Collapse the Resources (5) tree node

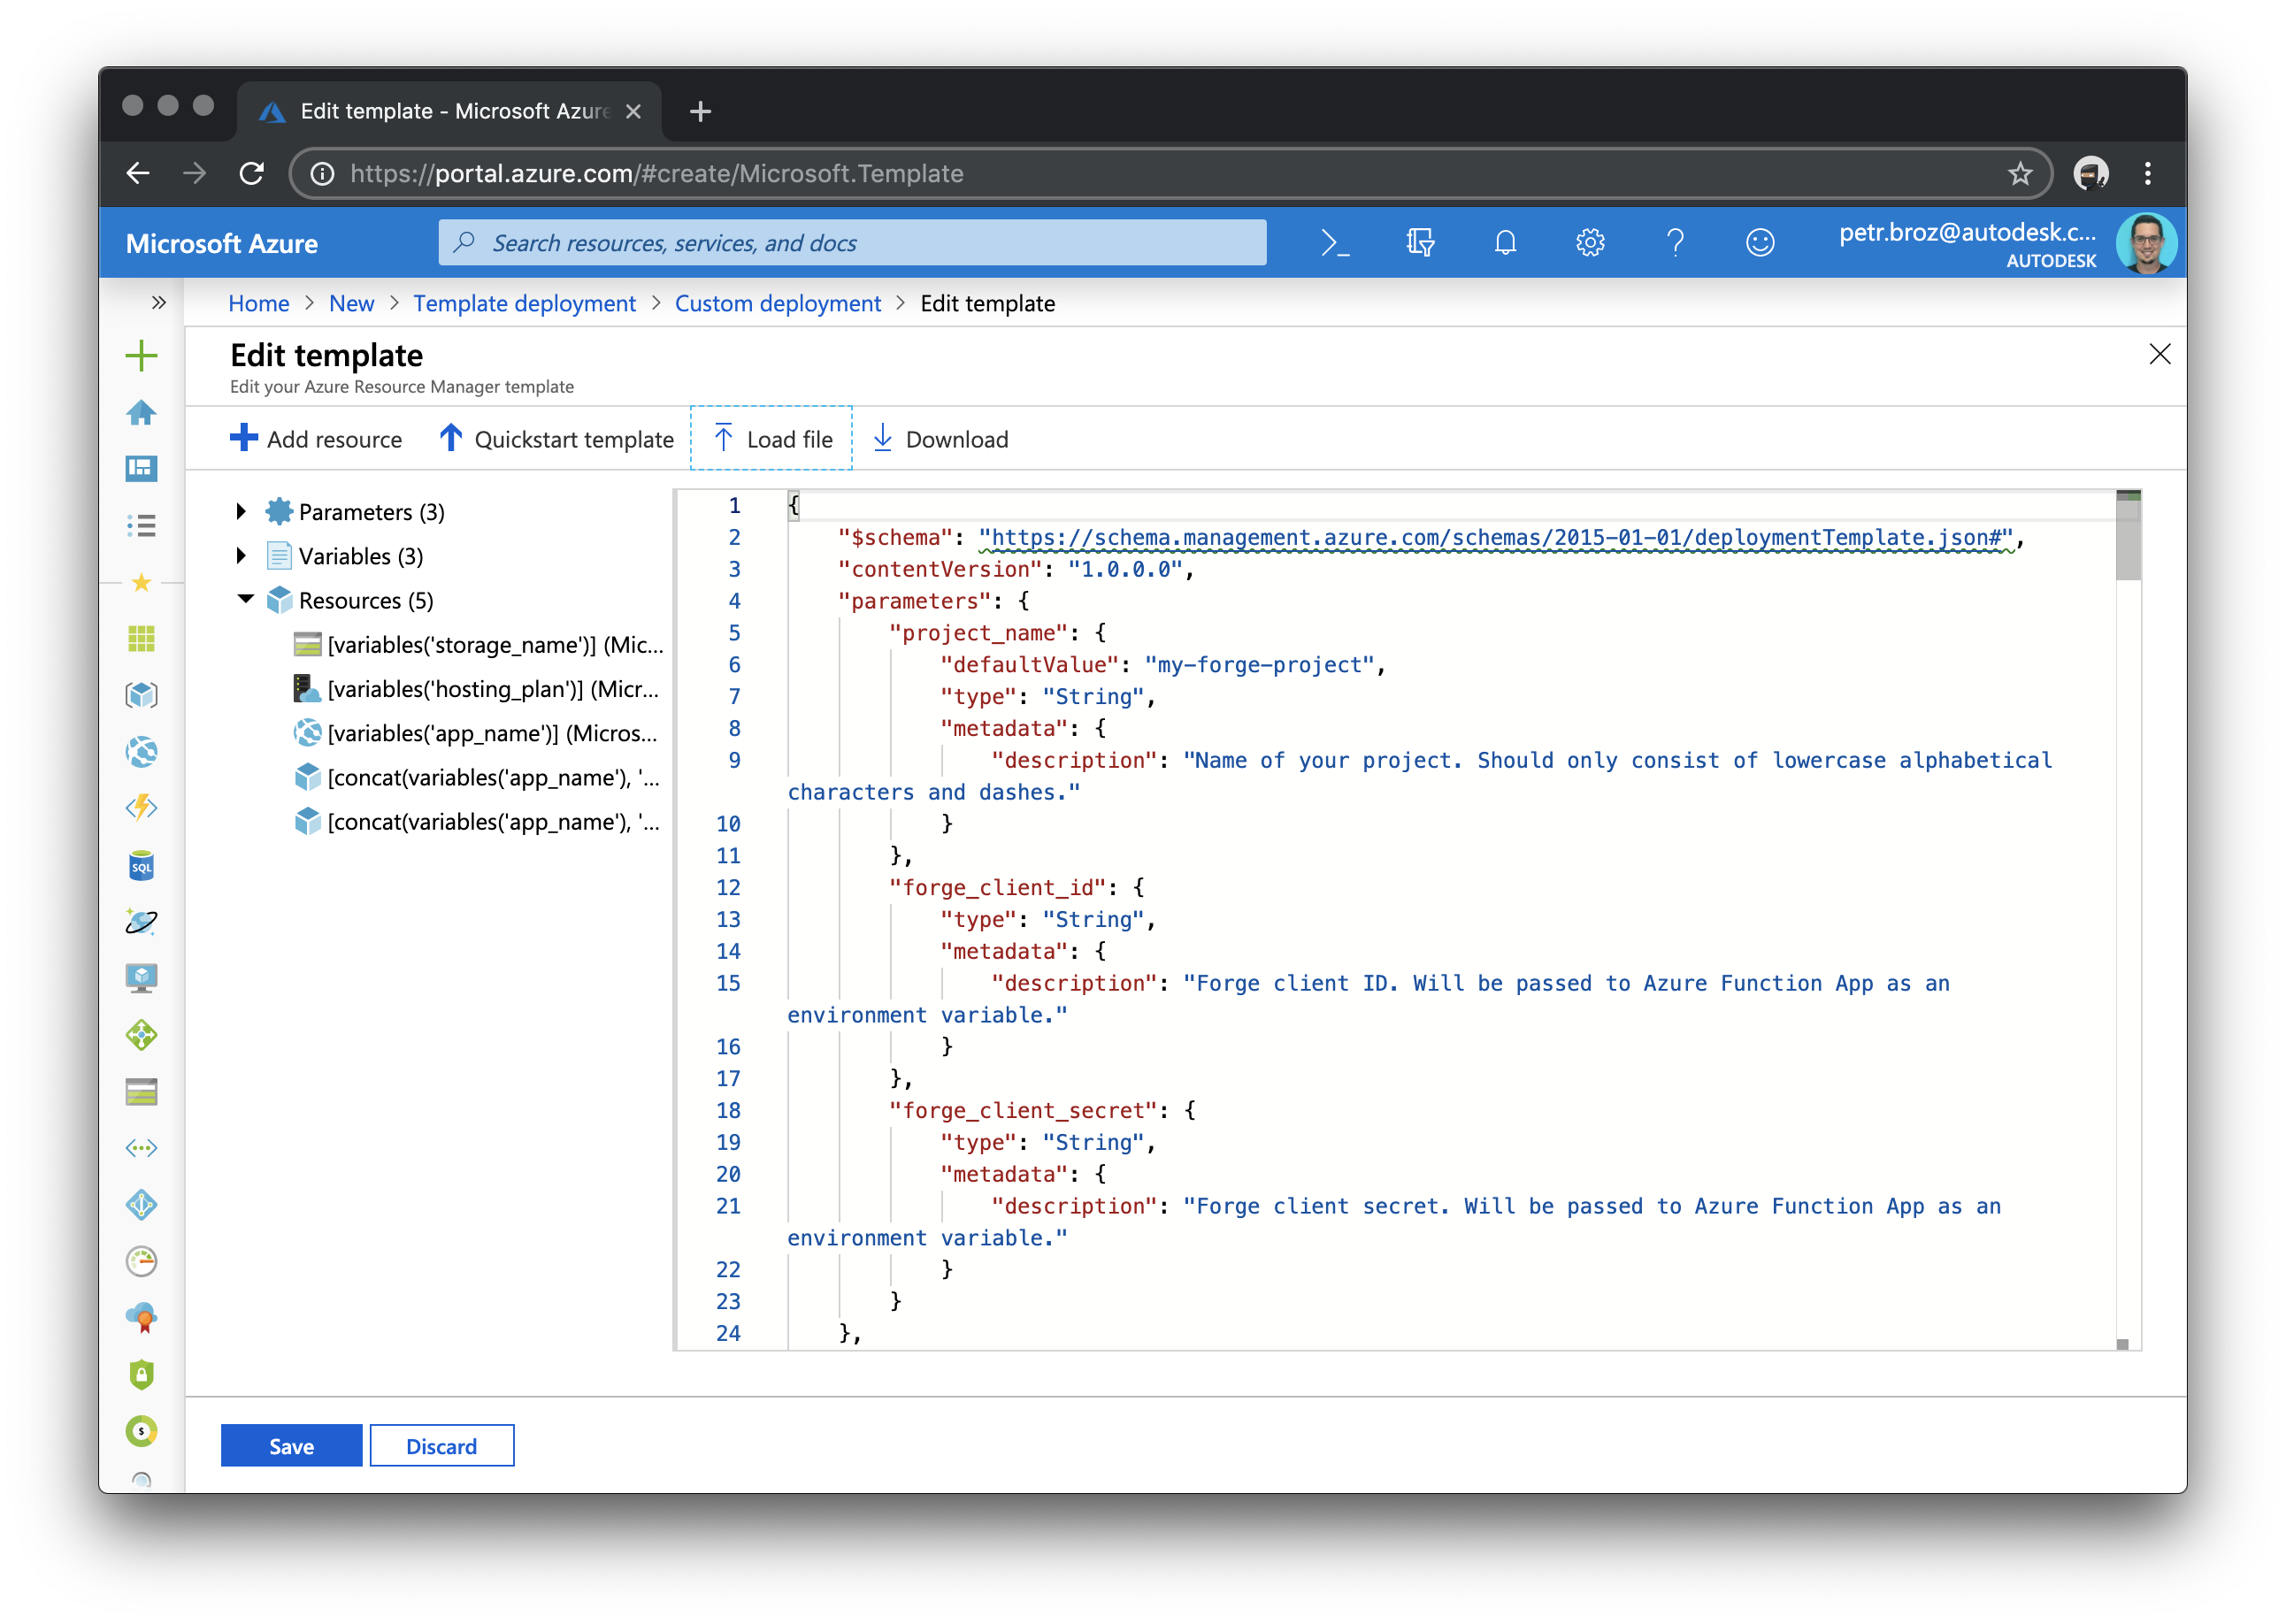[x=245, y=599]
